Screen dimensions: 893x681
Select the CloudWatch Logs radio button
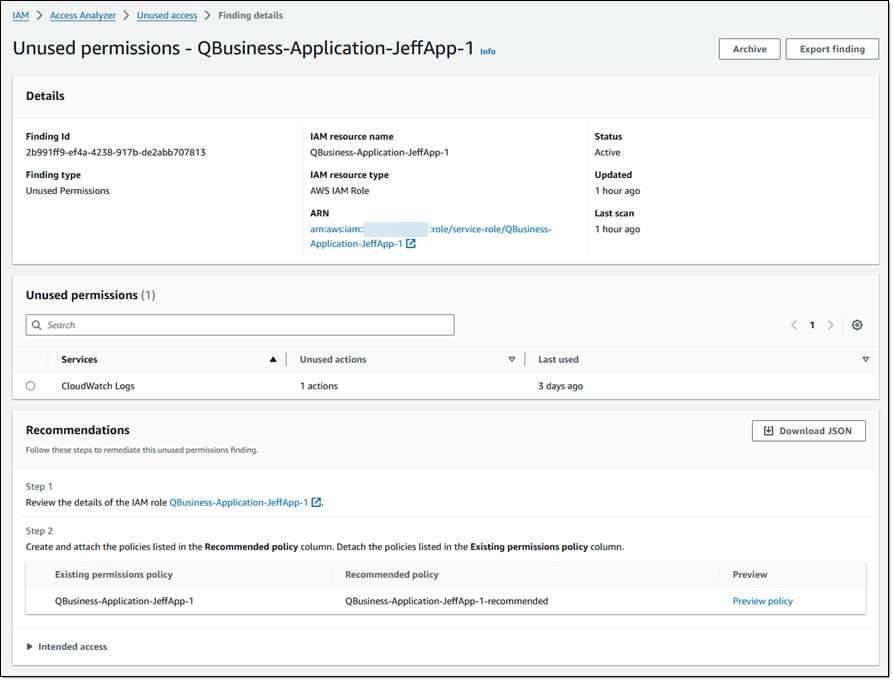pos(31,386)
